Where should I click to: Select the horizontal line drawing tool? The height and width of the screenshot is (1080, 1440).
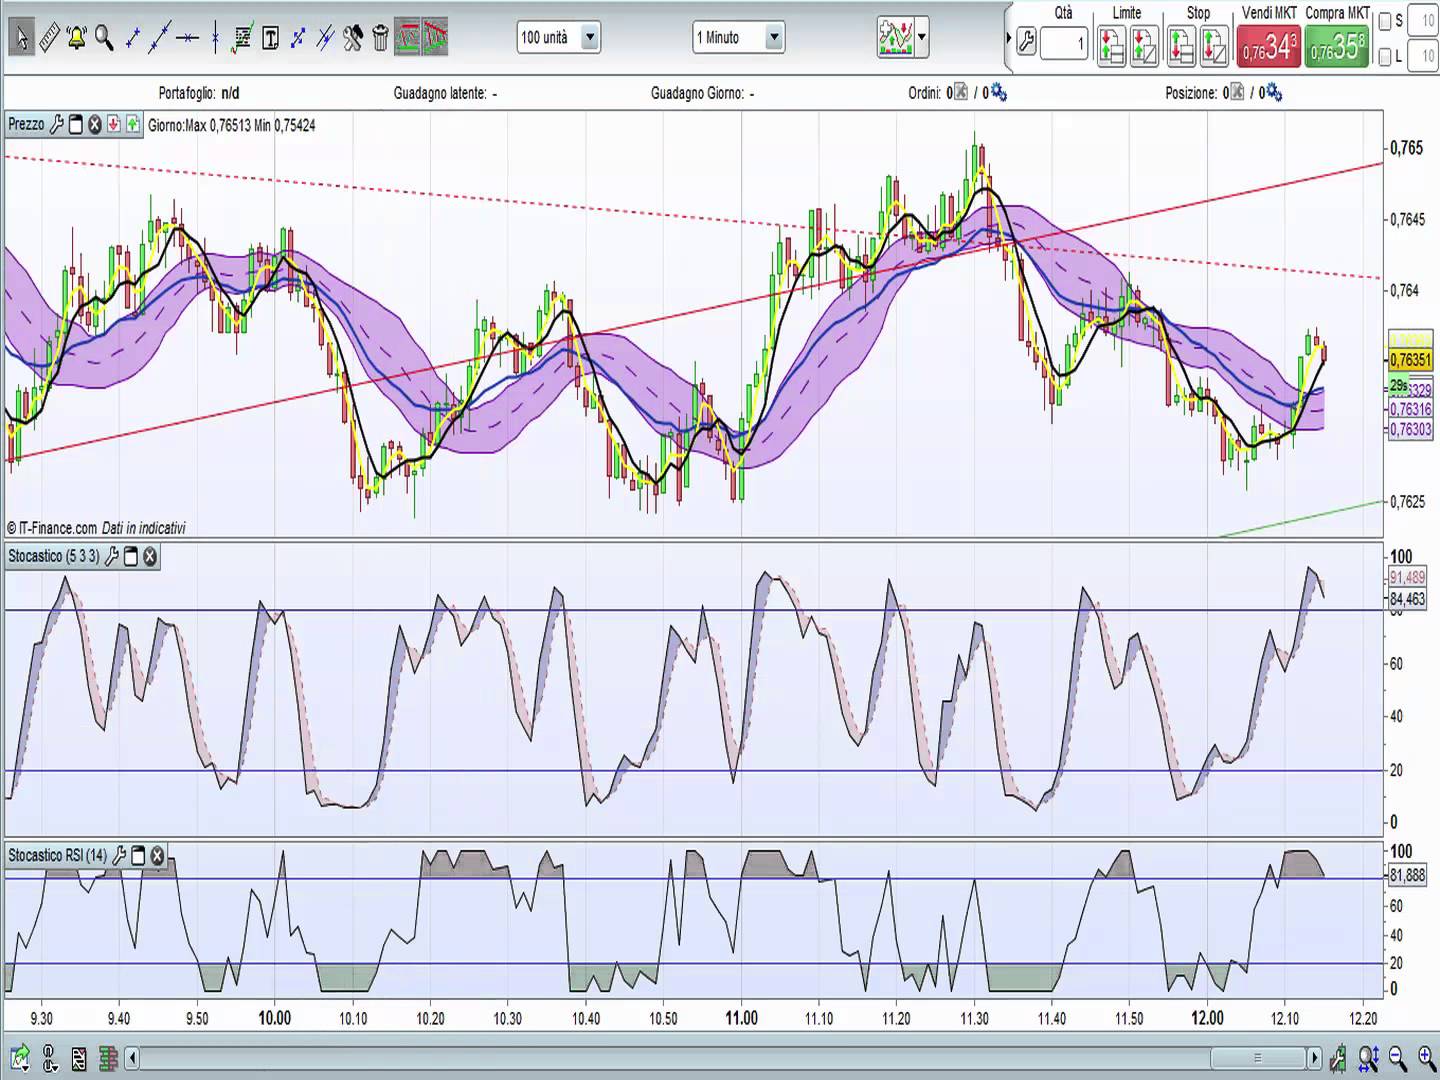pyautogui.click(x=188, y=38)
